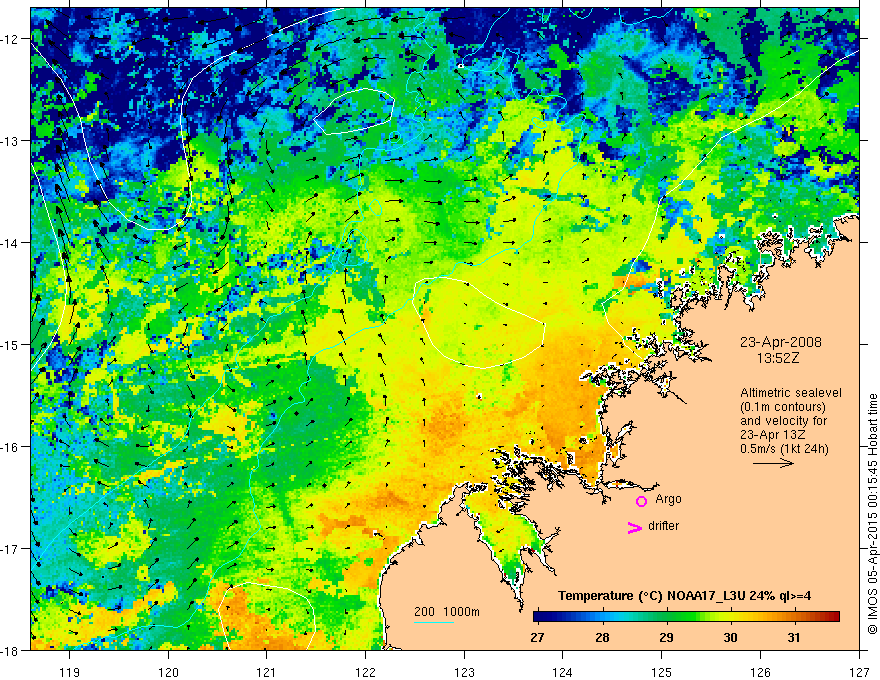880x680 pixels.
Task: Click the '(0.1m contours)' legend text
Action: pos(783,407)
